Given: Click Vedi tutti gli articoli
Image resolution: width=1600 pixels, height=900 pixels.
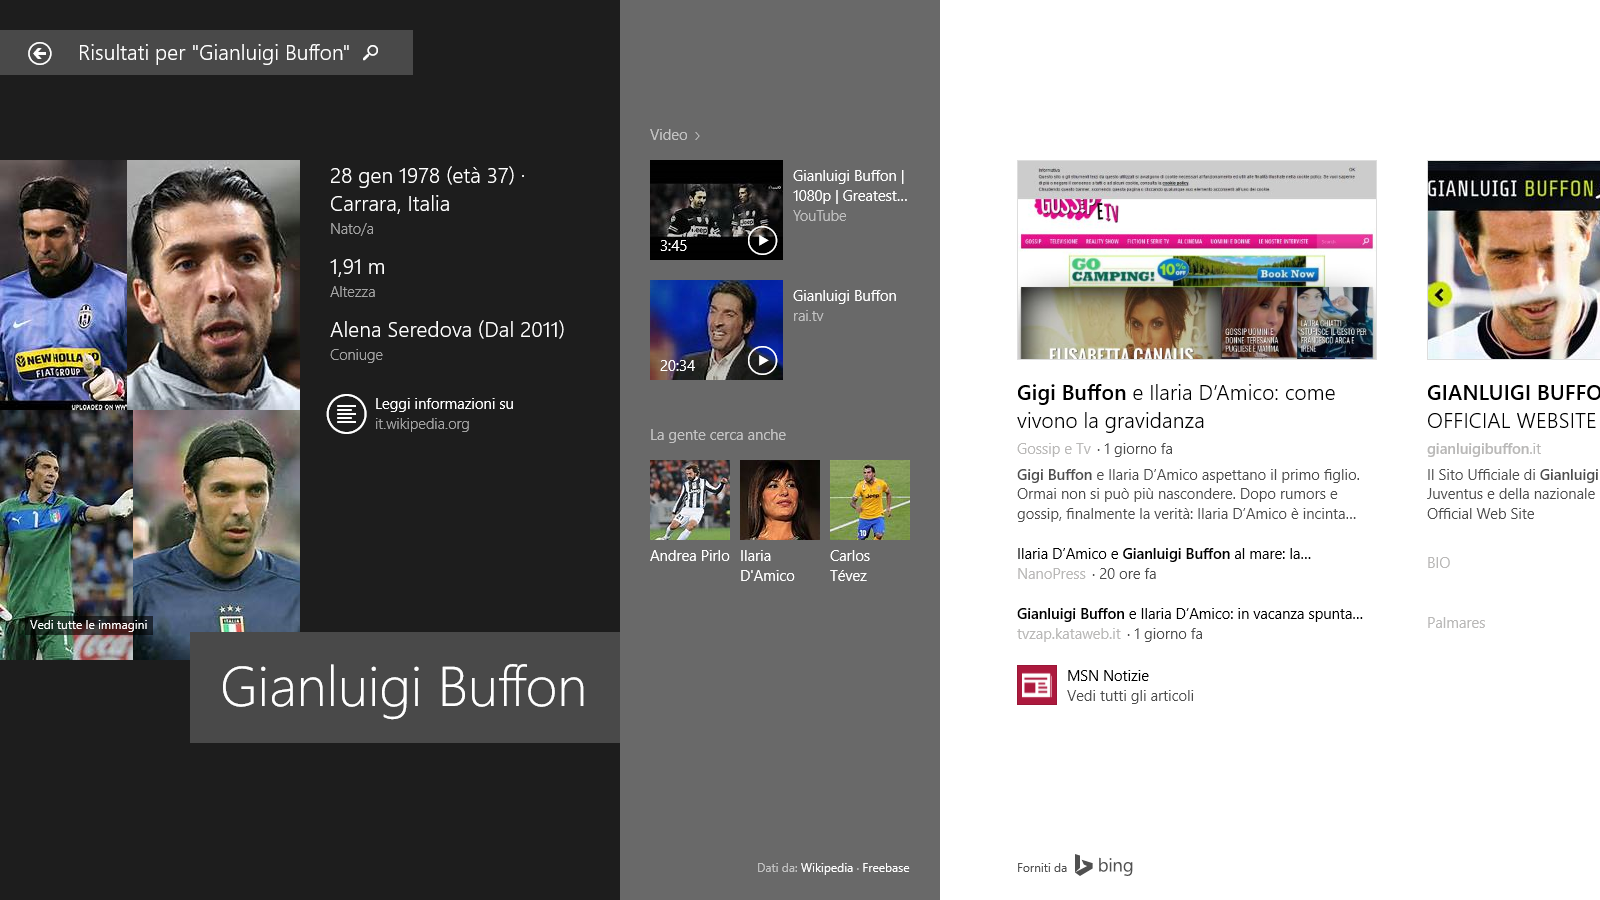Looking at the screenshot, I should click(1130, 696).
